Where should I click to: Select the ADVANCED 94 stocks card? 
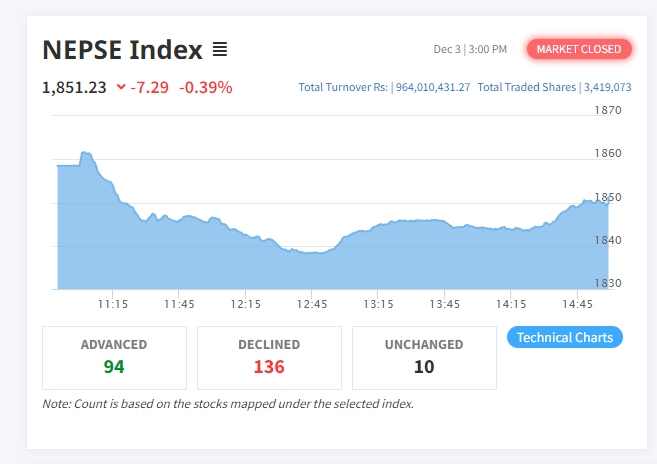click(x=114, y=357)
